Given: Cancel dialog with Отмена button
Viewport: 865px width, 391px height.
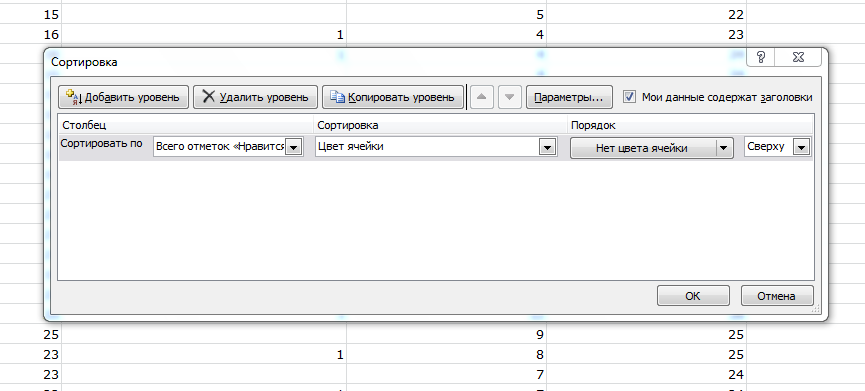Looking at the screenshot, I should [776, 296].
